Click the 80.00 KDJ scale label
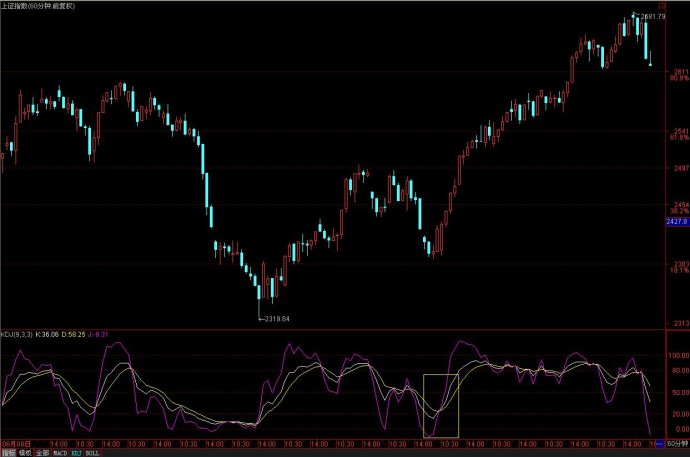Viewport: 690px width, 457px height. click(x=680, y=371)
